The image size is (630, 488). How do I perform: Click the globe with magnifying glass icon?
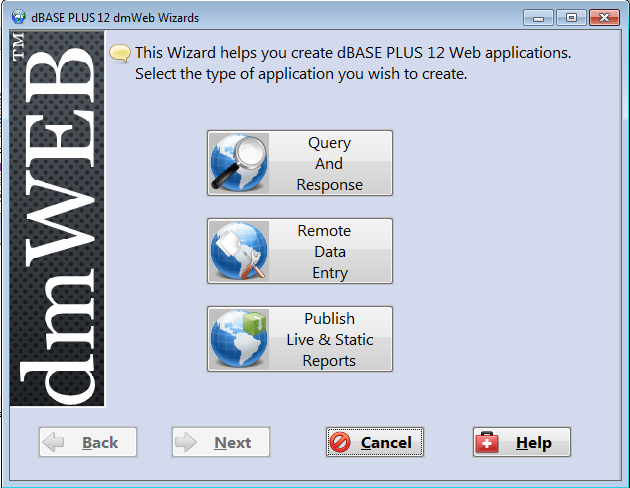239,163
